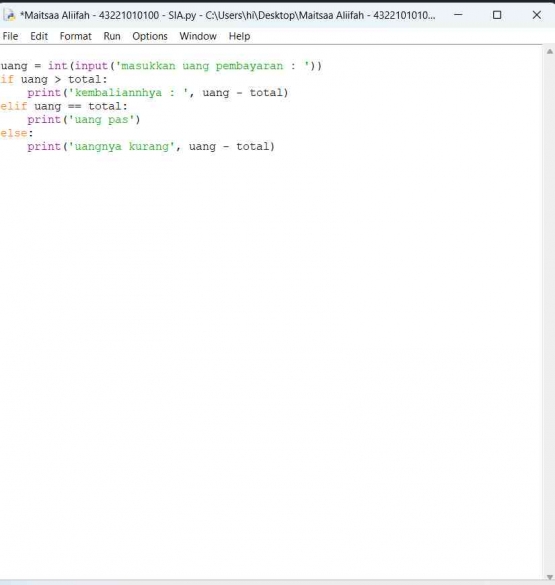Place cursor at end of 'uang pas' print line
Image resolution: width=555 pixels, height=585 pixels.
pyautogui.click(x=141, y=120)
